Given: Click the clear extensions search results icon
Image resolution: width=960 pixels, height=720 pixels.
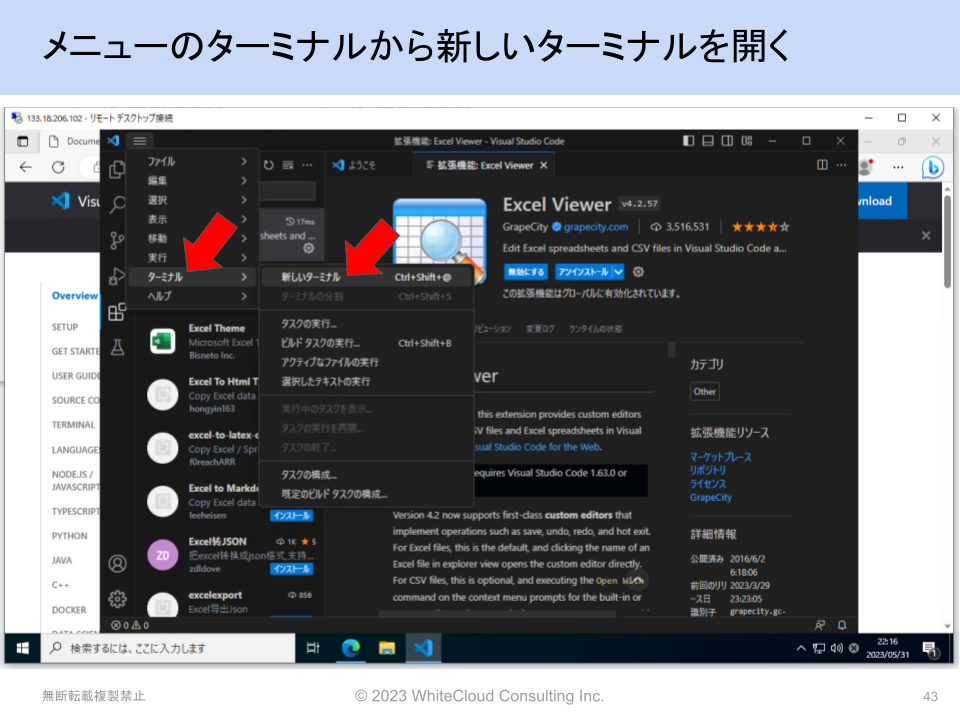Looking at the screenshot, I should [x=288, y=165].
